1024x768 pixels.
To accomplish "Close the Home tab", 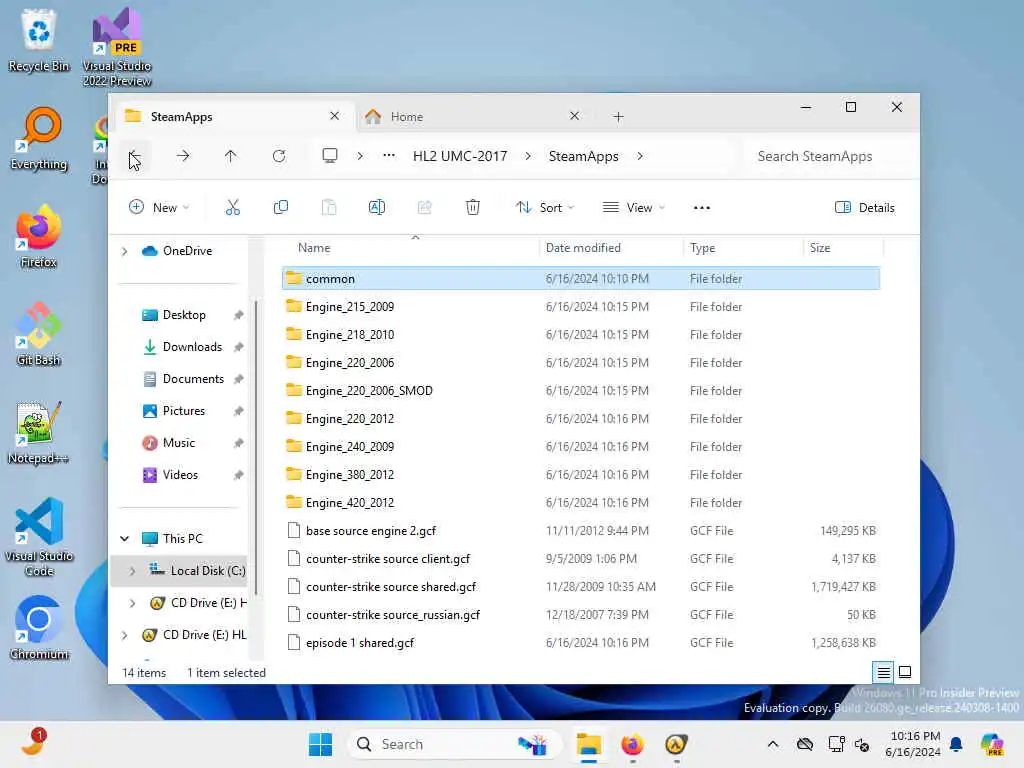I will coord(574,116).
